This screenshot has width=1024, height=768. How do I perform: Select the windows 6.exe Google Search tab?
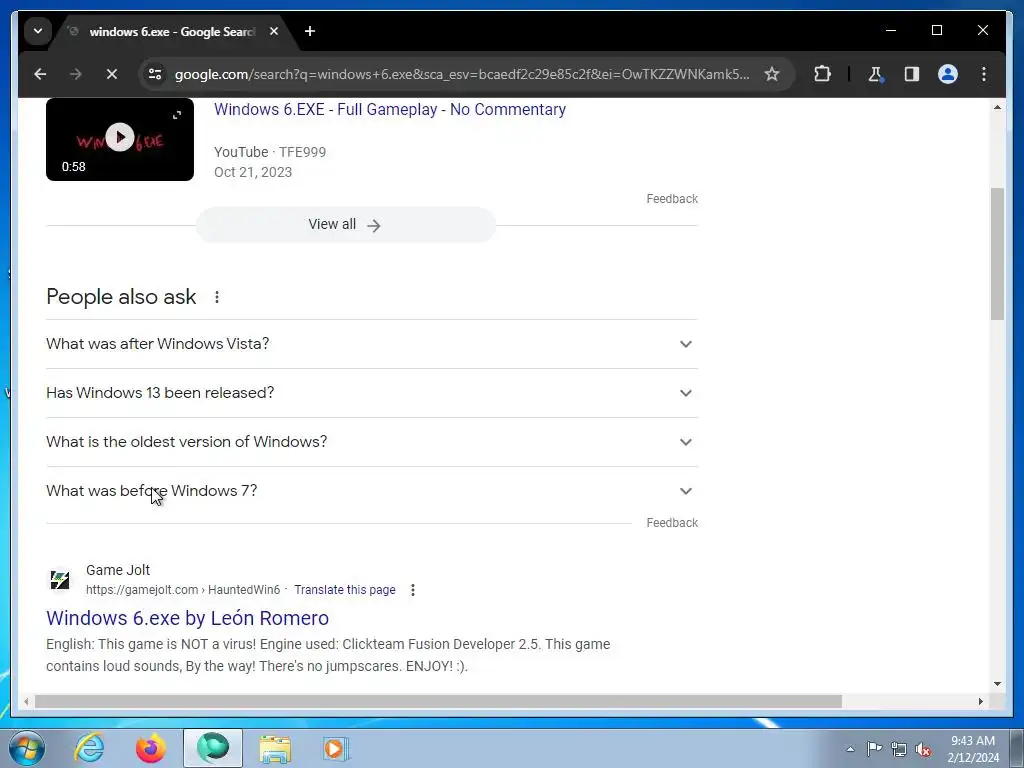pyautogui.click(x=172, y=31)
